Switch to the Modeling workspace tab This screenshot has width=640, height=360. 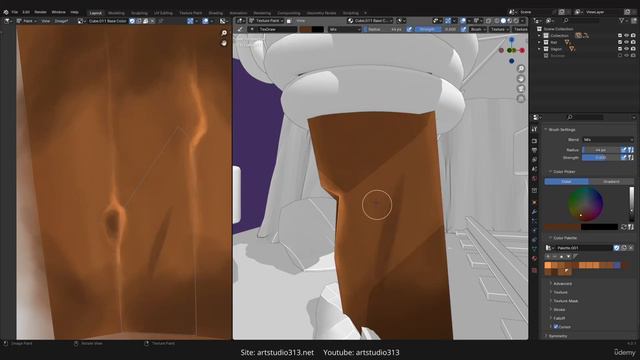(116, 13)
